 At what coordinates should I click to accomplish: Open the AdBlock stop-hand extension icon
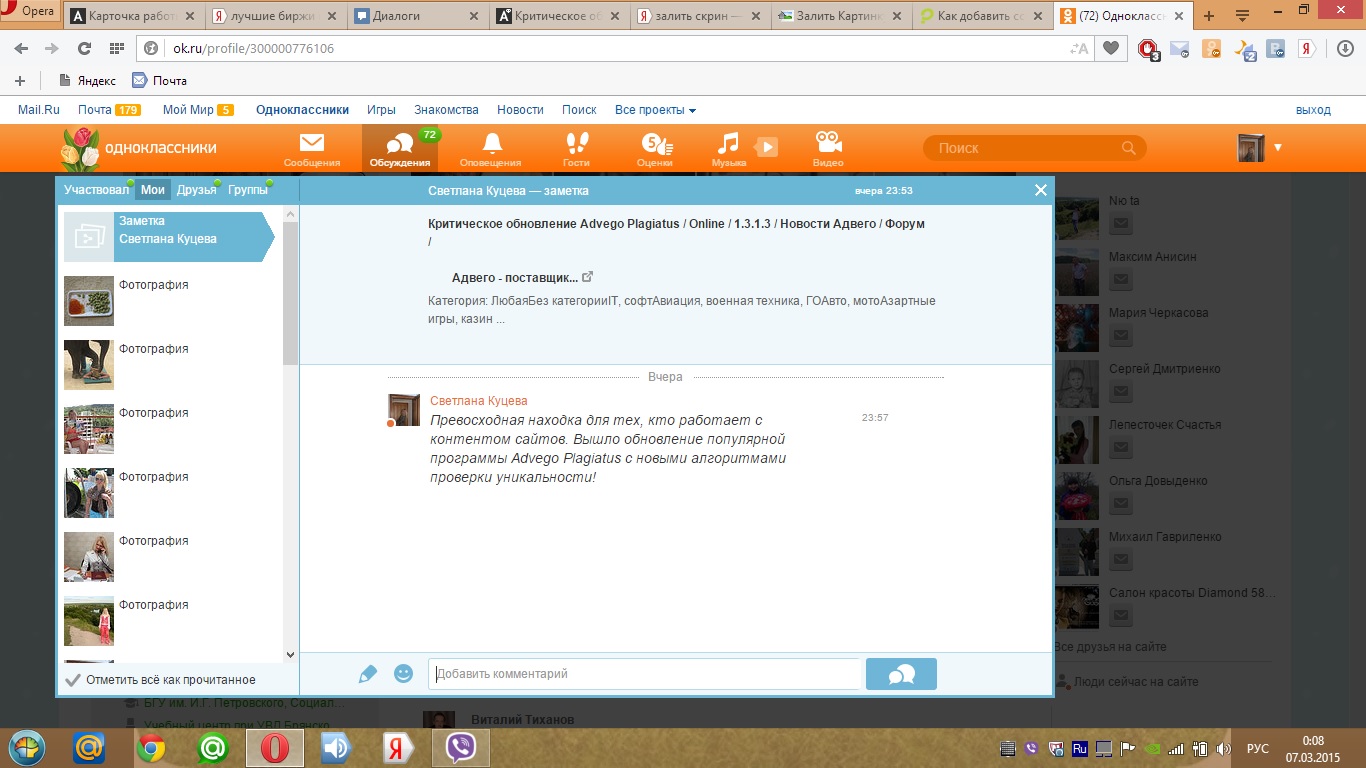(1149, 49)
